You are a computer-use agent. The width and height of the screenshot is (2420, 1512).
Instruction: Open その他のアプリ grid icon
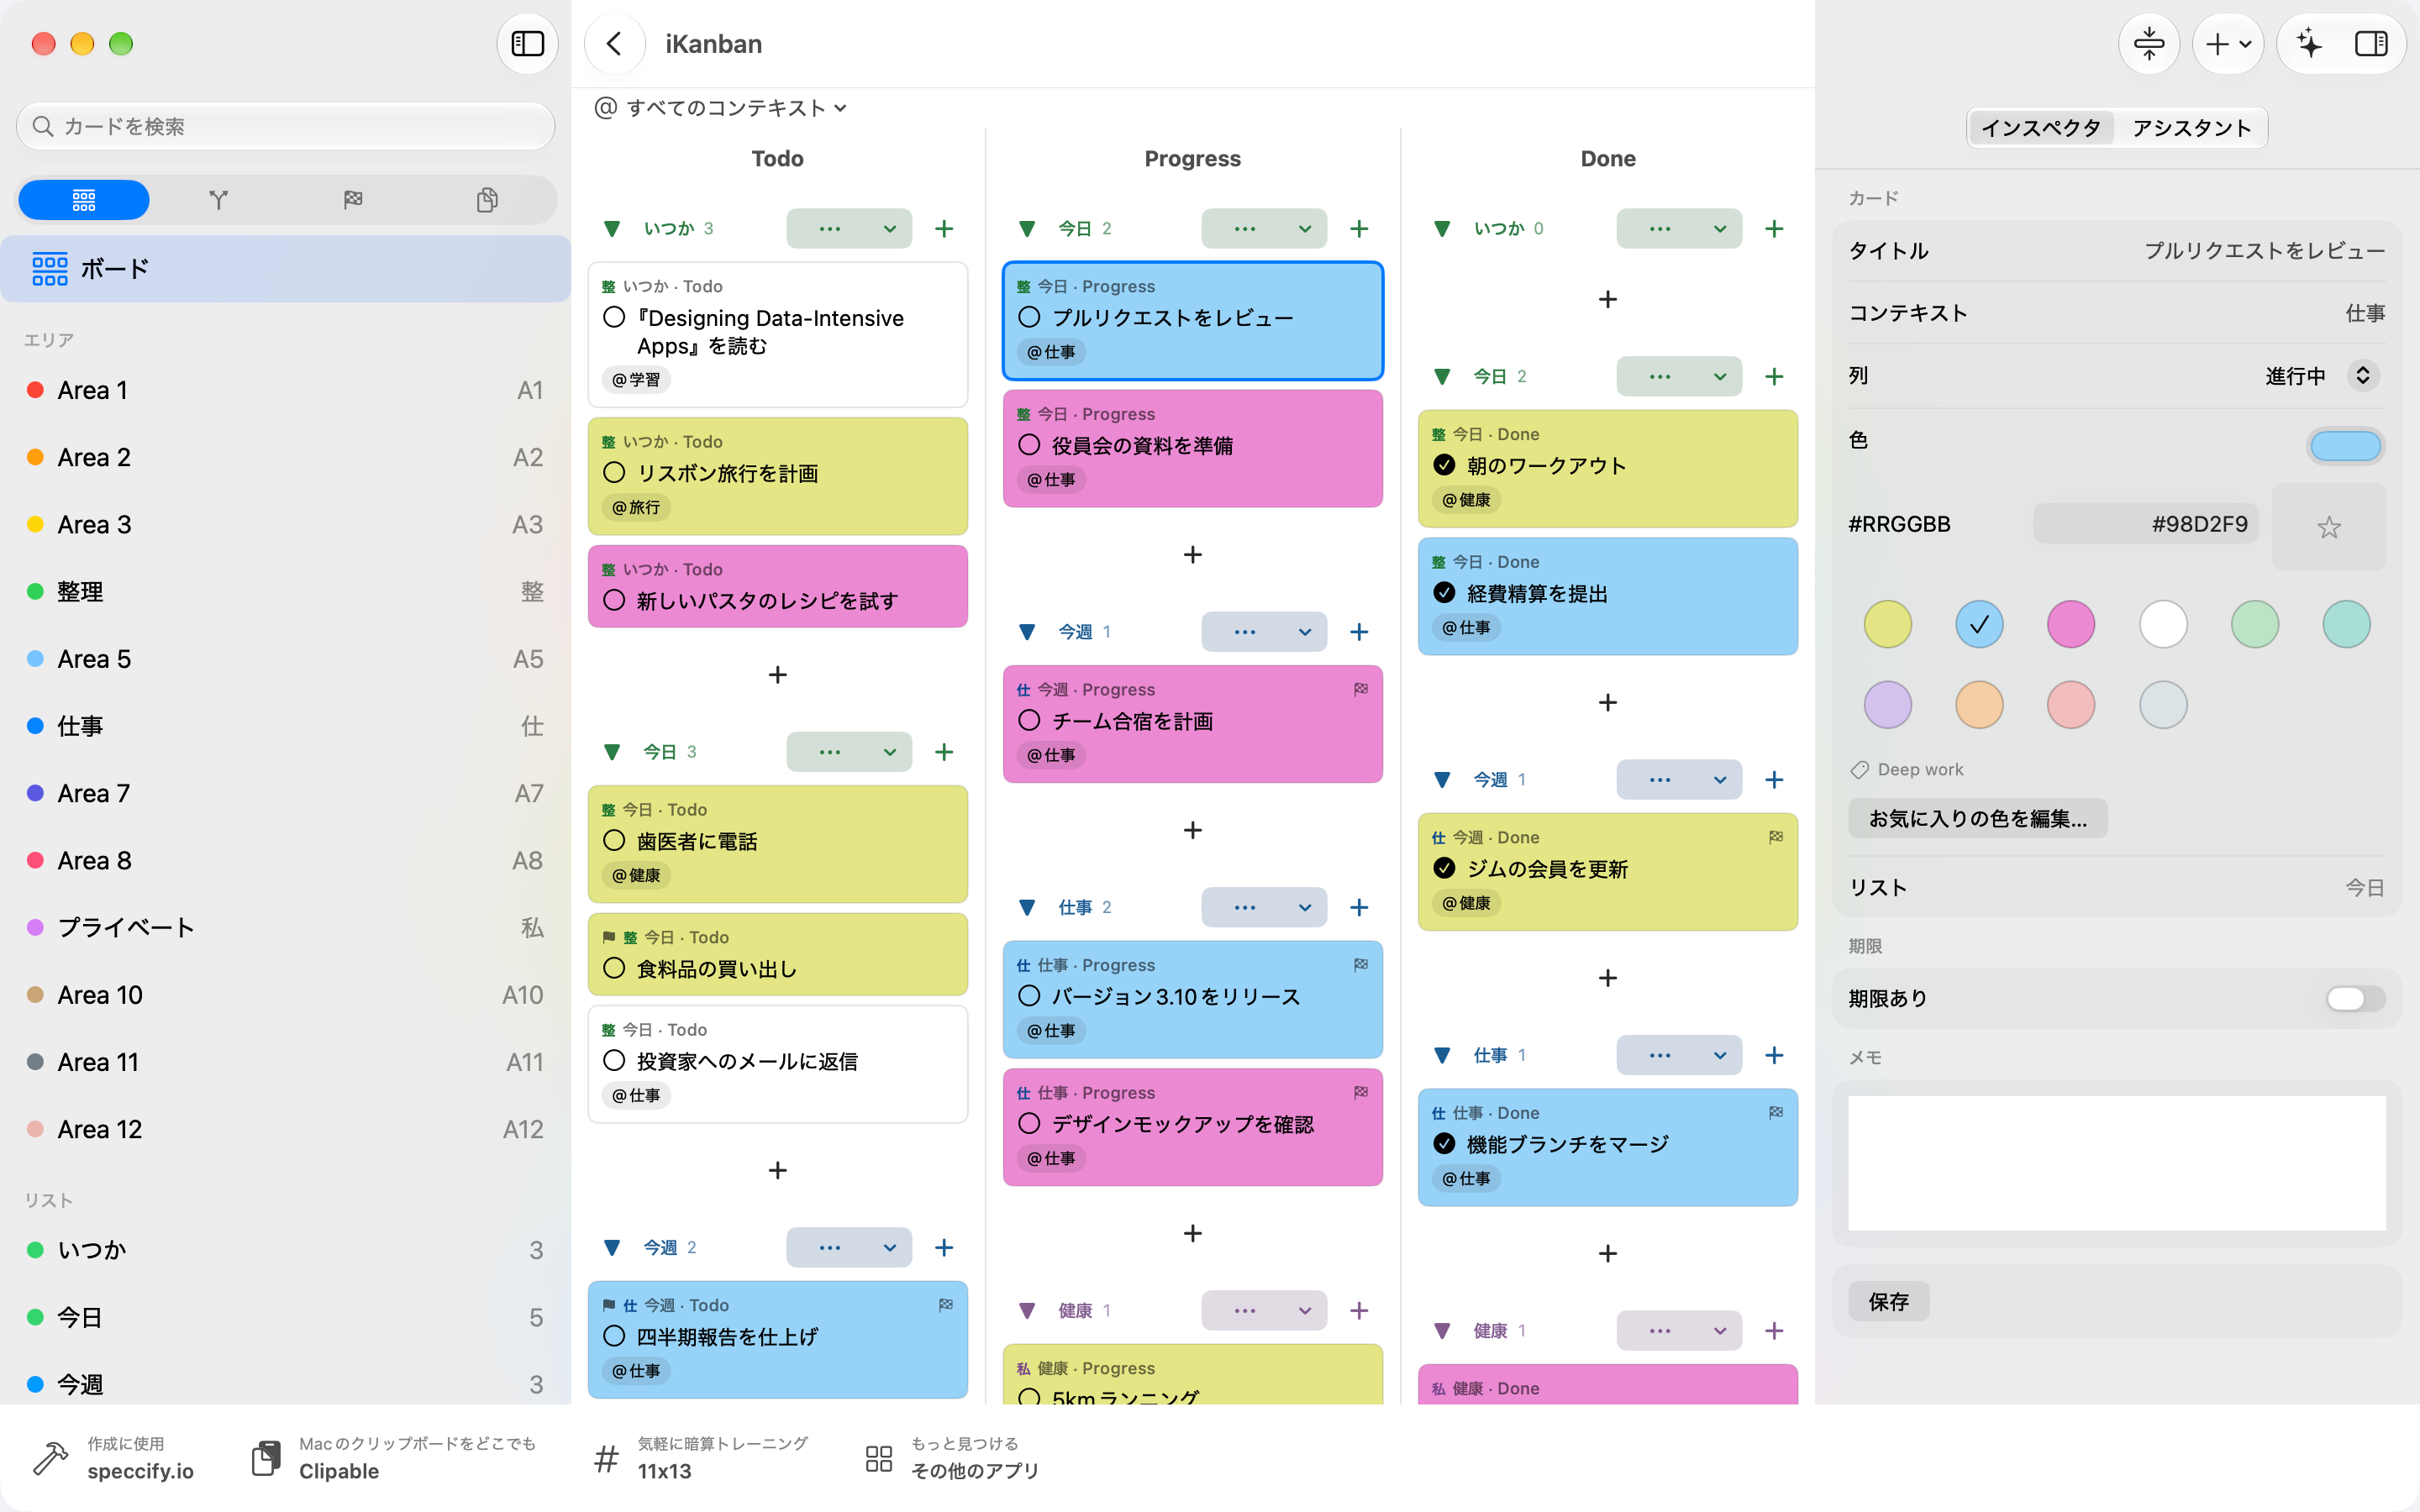pyautogui.click(x=879, y=1458)
